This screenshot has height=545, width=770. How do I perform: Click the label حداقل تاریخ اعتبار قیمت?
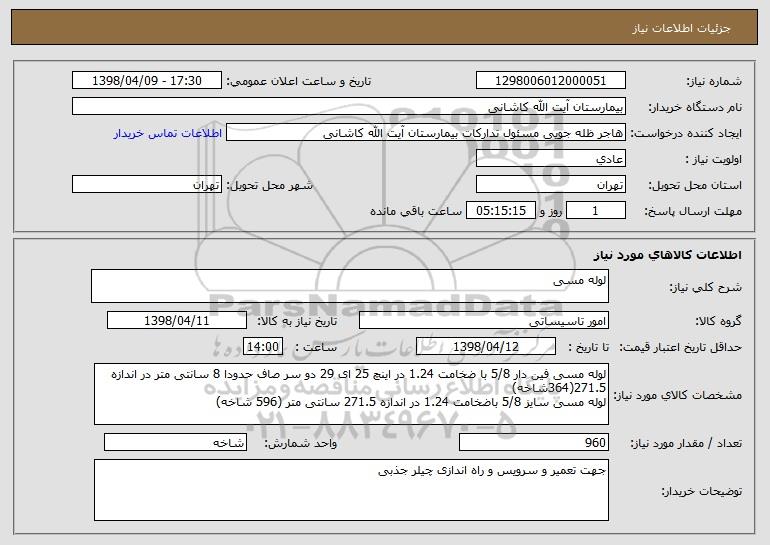pos(681,347)
